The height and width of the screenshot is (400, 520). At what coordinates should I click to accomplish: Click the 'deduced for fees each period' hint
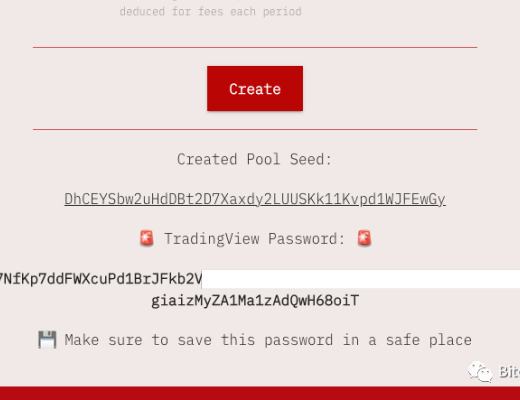(211, 12)
